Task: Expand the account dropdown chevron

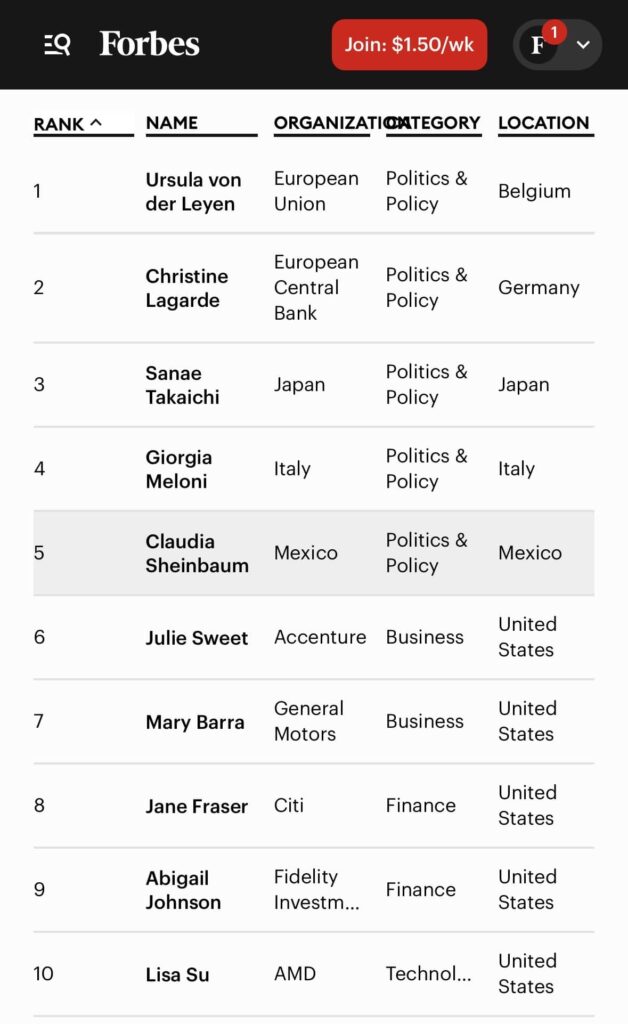Action: pos(583,45)
